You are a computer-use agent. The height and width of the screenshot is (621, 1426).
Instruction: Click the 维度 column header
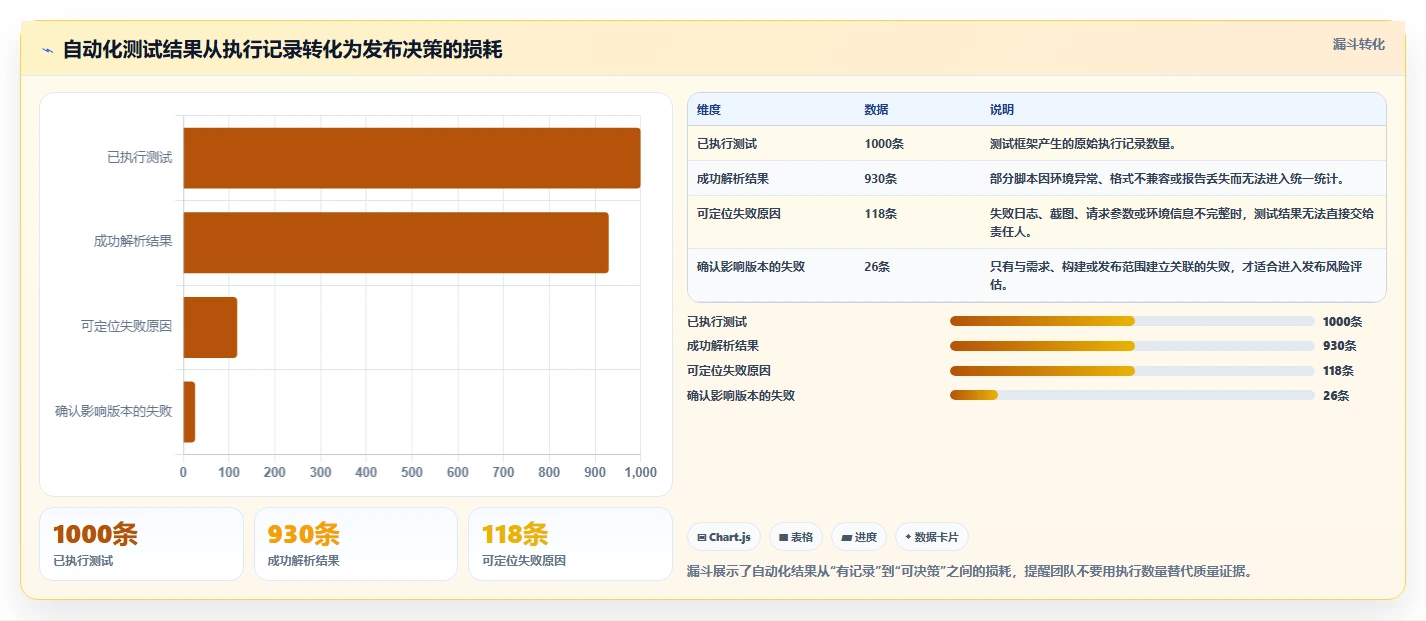pyautogui.click(x=709, y=109)
